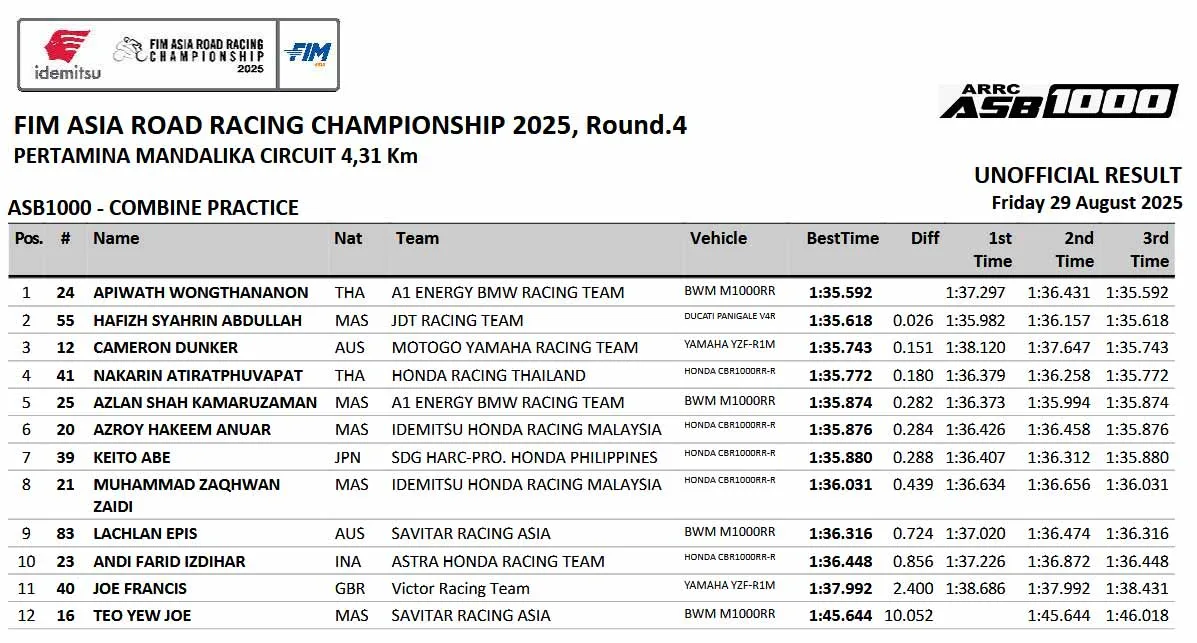This screenshot has width=1197, height=643.
Task: Click the Pos. column header
Action: click(29, 239)
